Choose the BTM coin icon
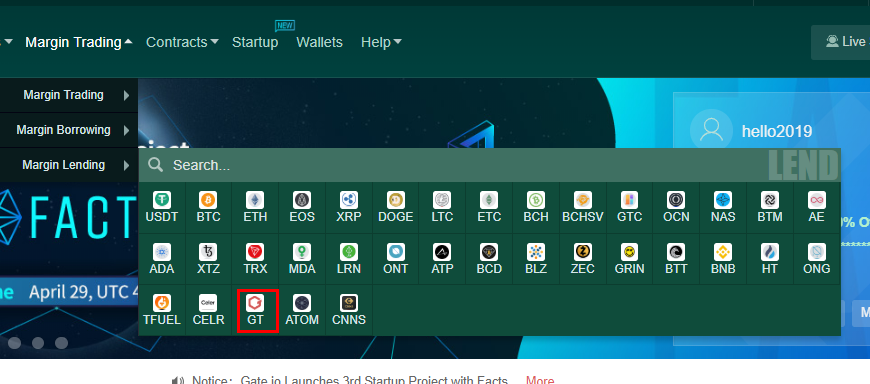Image resolution: width=870 pixels, height=384 pixels. point(770,200)
